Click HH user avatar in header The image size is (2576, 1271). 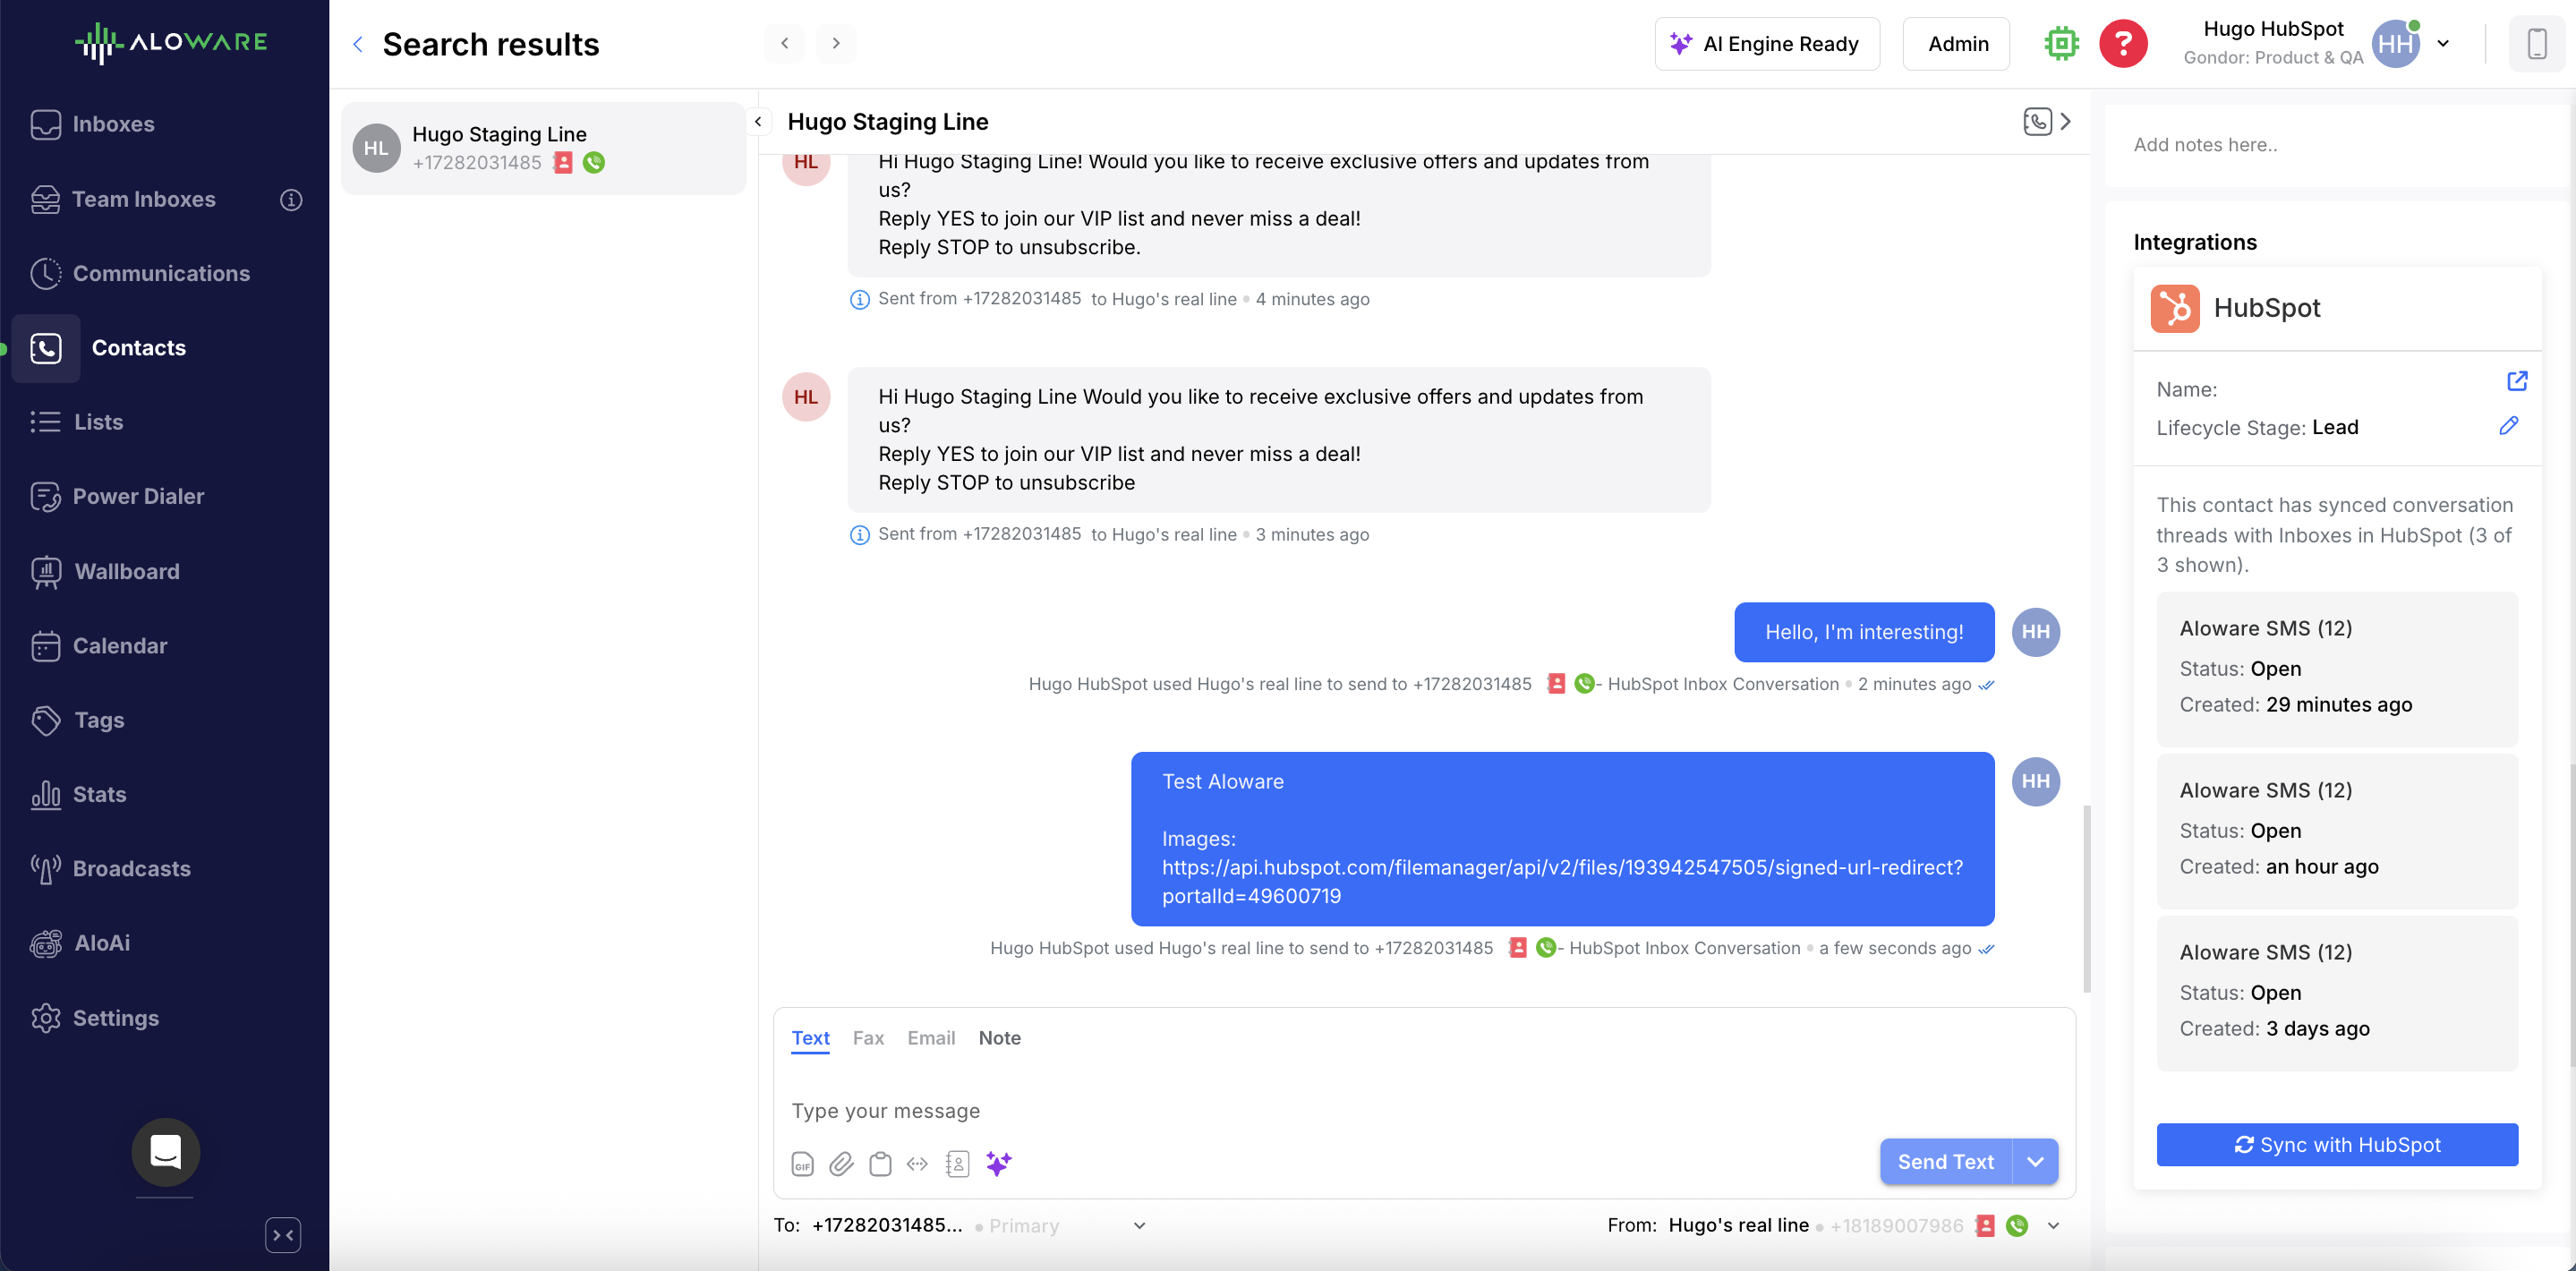[x=2396, y=44]
